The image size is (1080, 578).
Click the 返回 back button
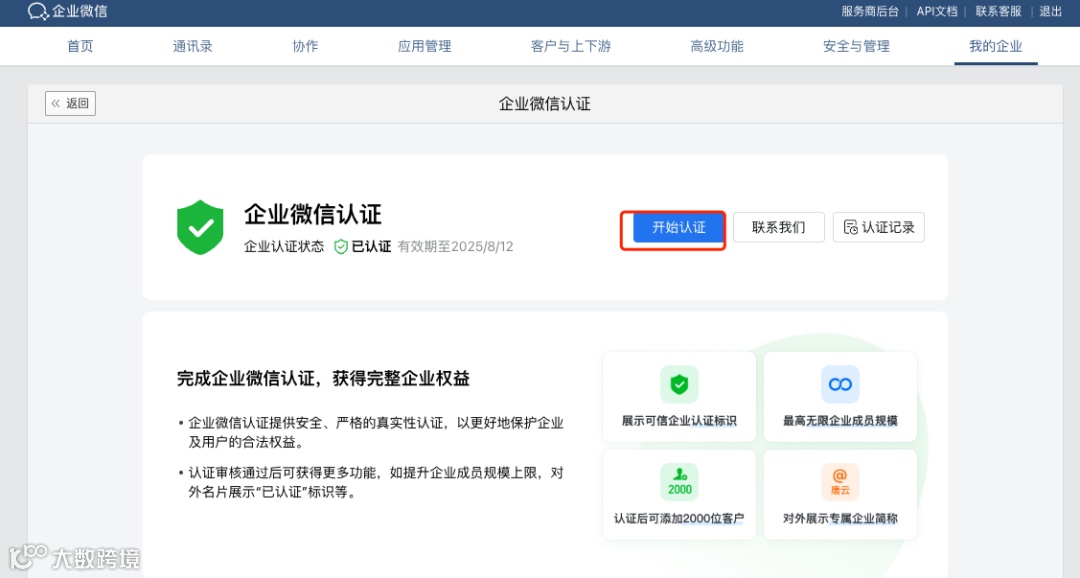tap(70, 103)
